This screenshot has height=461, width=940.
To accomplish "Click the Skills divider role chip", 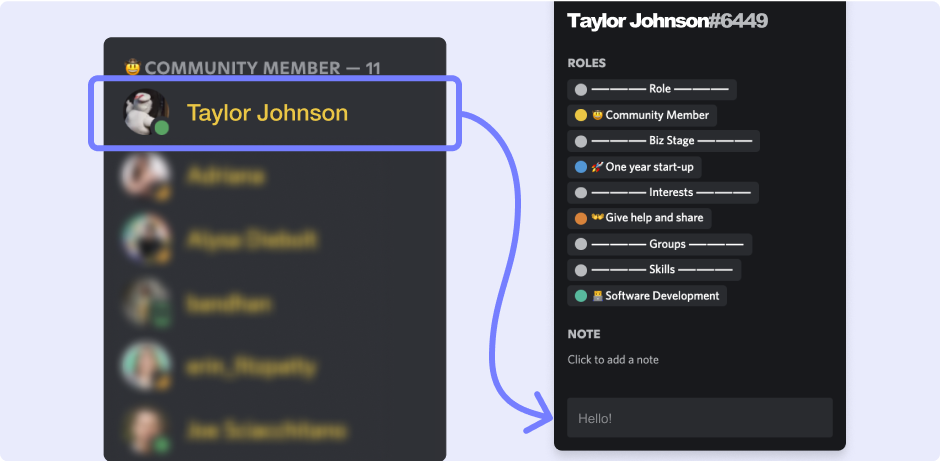I will point(654,270).
